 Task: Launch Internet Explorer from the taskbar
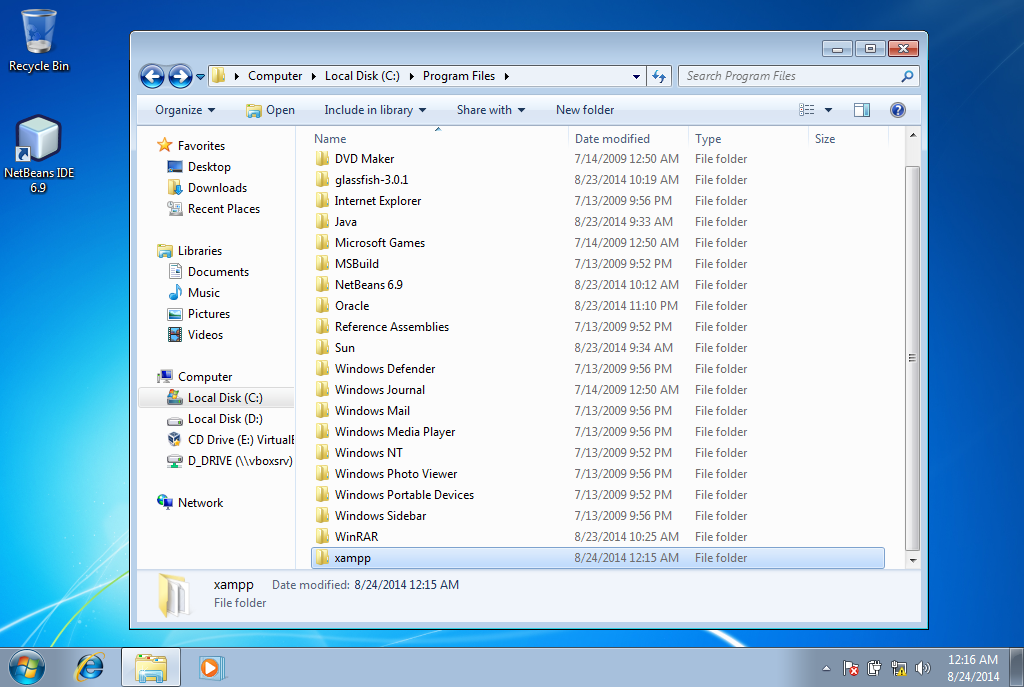[89, 667]
